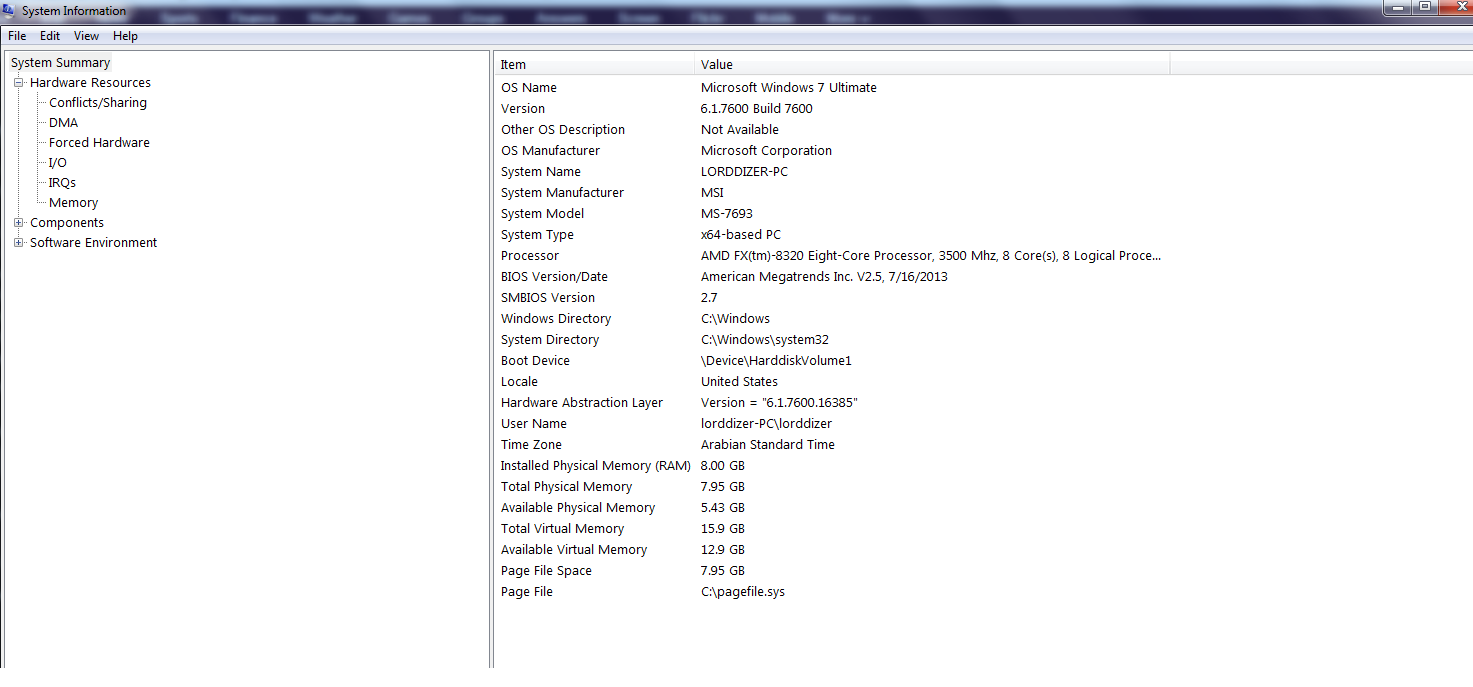The width and height of the screenshot is (1473, 687).
Task: Maximize the System Information window
Action: (1425, 6)
